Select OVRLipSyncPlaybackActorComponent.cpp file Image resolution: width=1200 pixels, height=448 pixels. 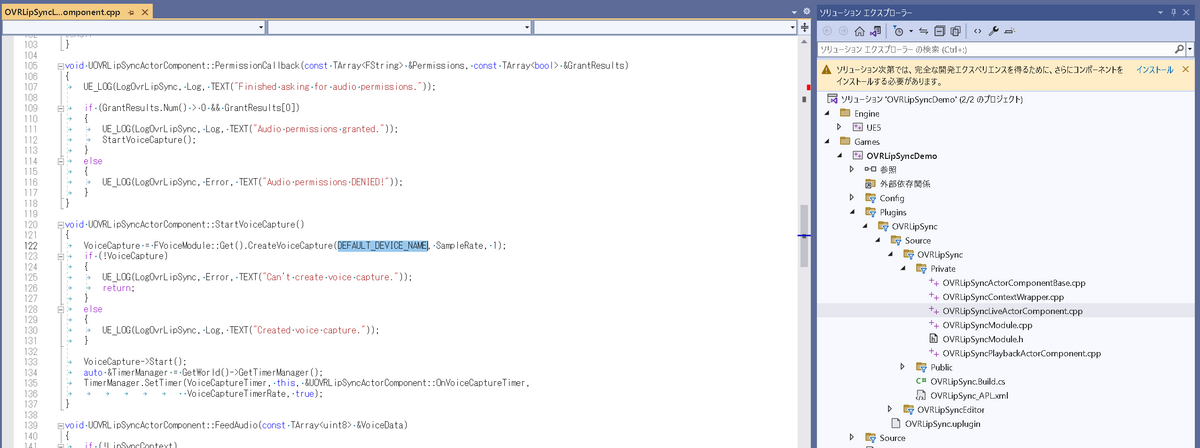1022,353
